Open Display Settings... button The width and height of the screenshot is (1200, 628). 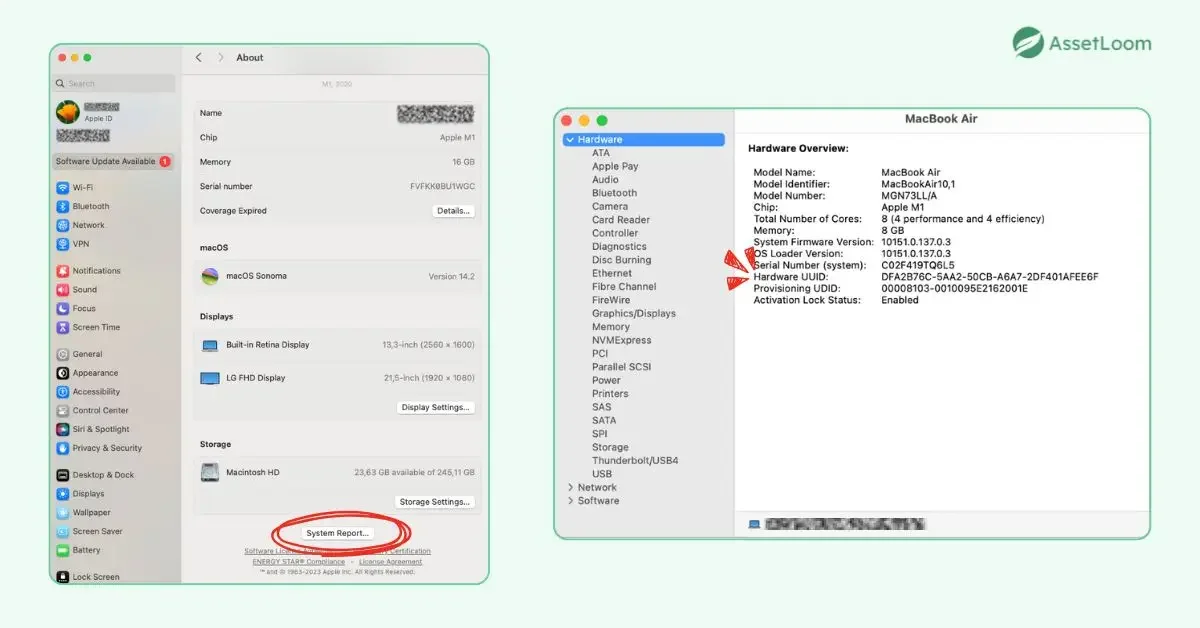point(436,407)
